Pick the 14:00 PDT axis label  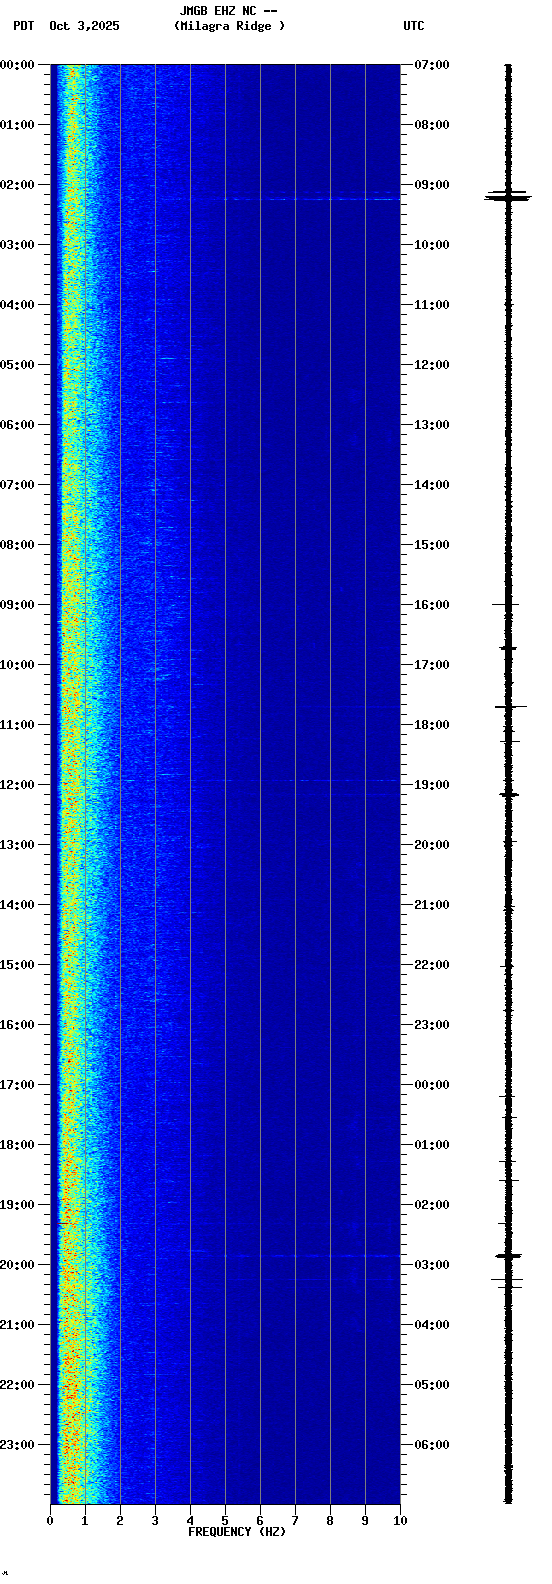pos(17,905)
